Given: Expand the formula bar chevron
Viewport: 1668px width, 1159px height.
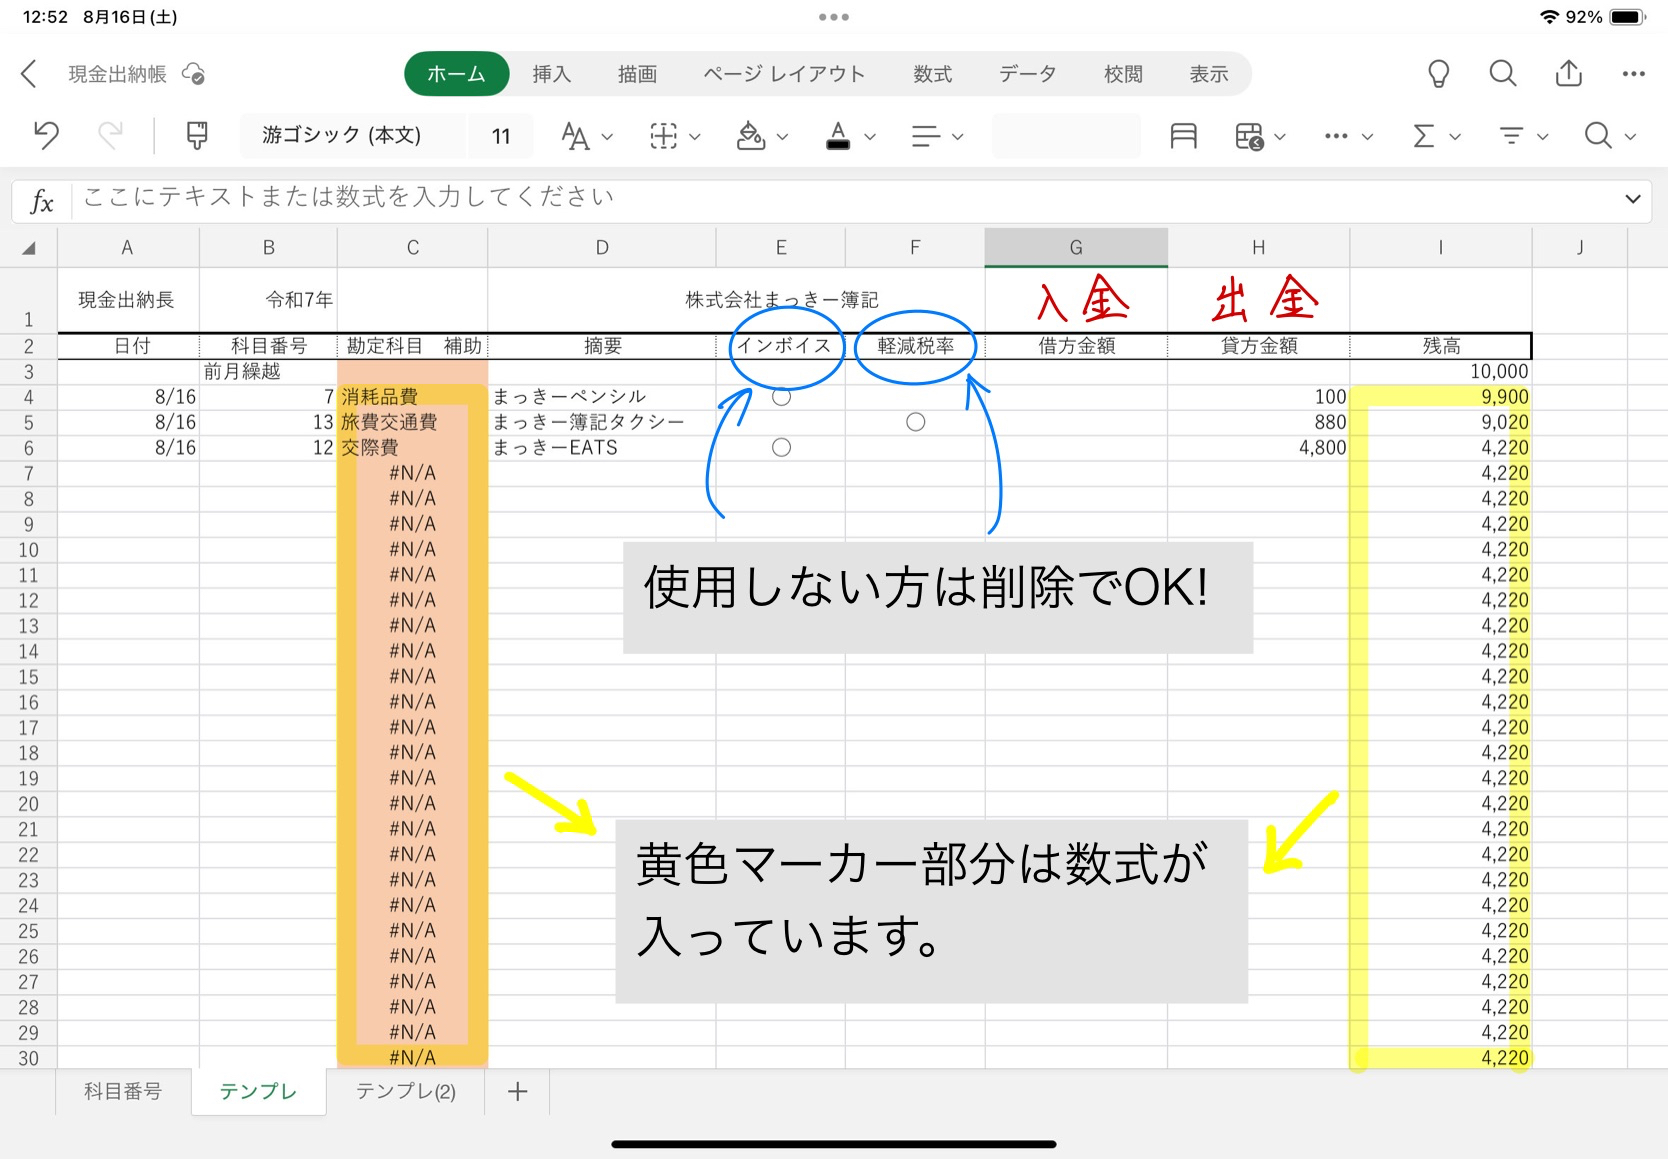Looking at the screenshot, I should [x=1633, y=199].
